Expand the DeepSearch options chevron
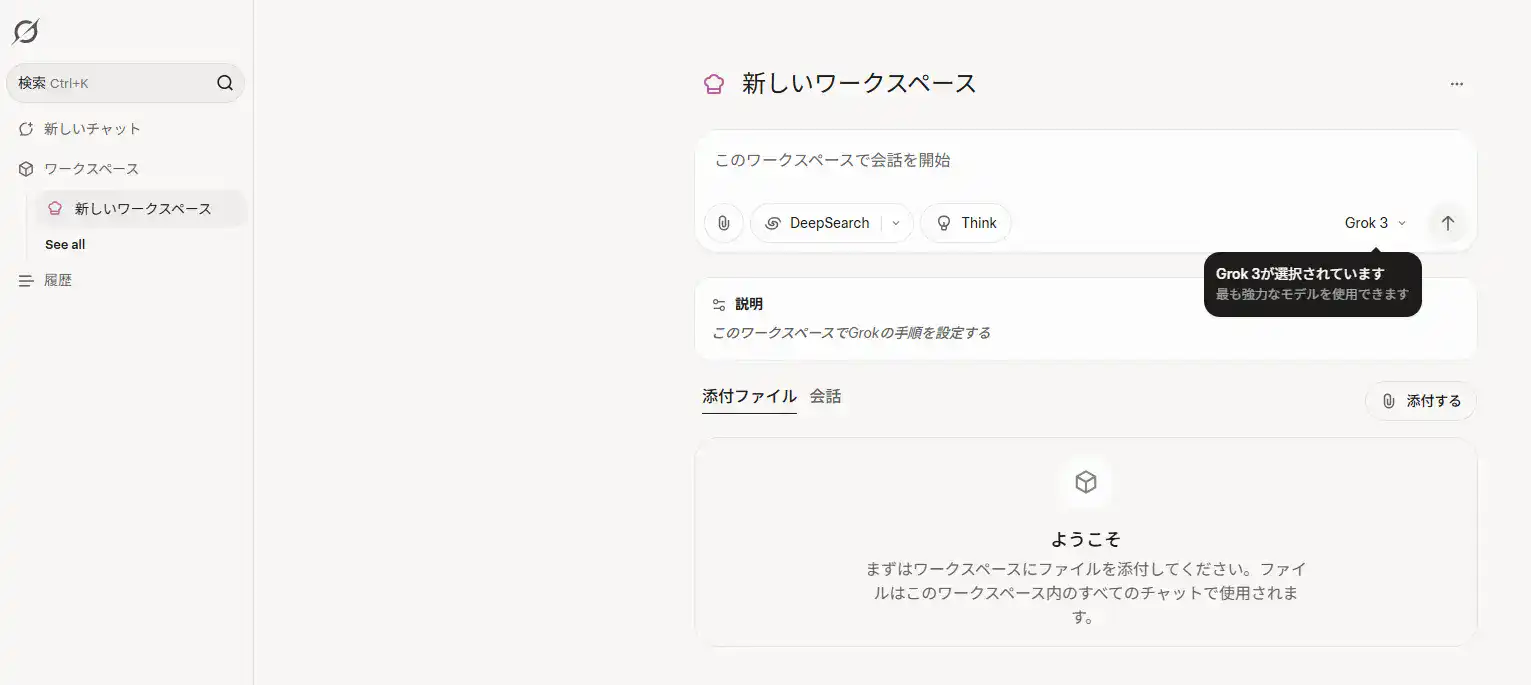Image resolution: width=1531 pixels, height=685 pixels. (x=896, y=223)
